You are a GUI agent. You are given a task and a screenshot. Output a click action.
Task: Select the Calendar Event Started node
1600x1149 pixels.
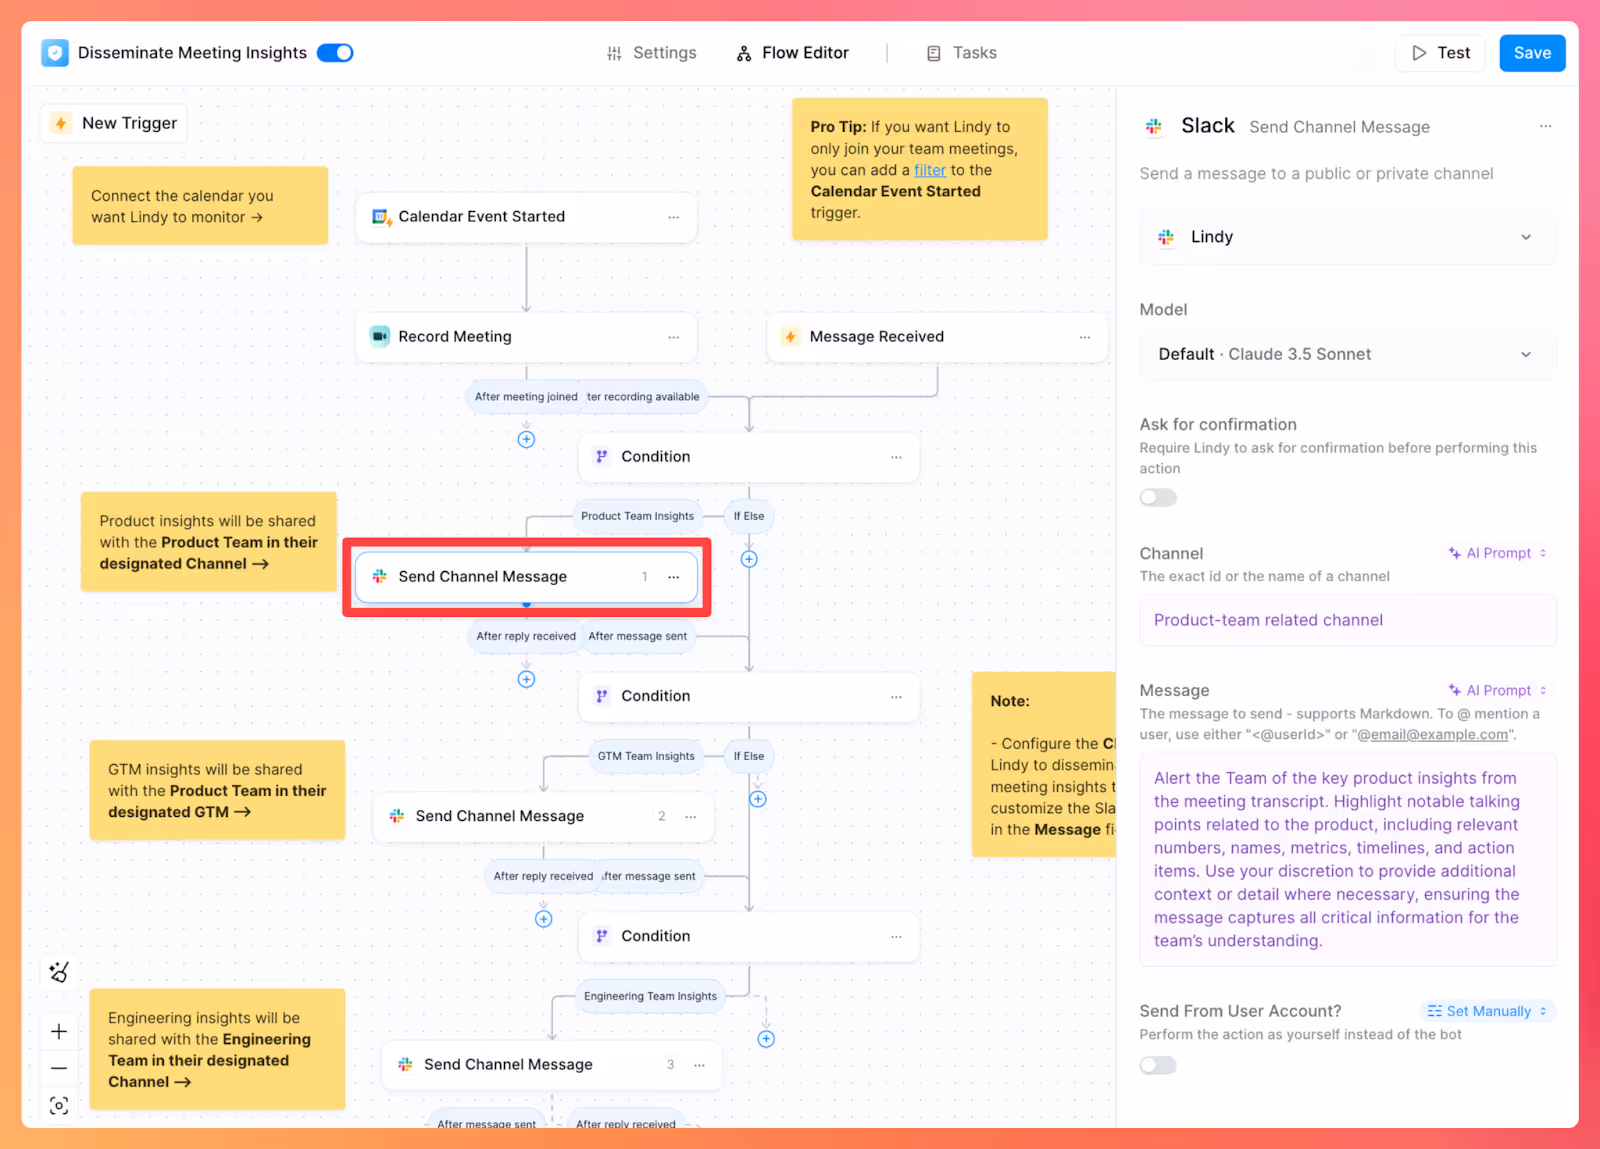[x=526, y=217]
